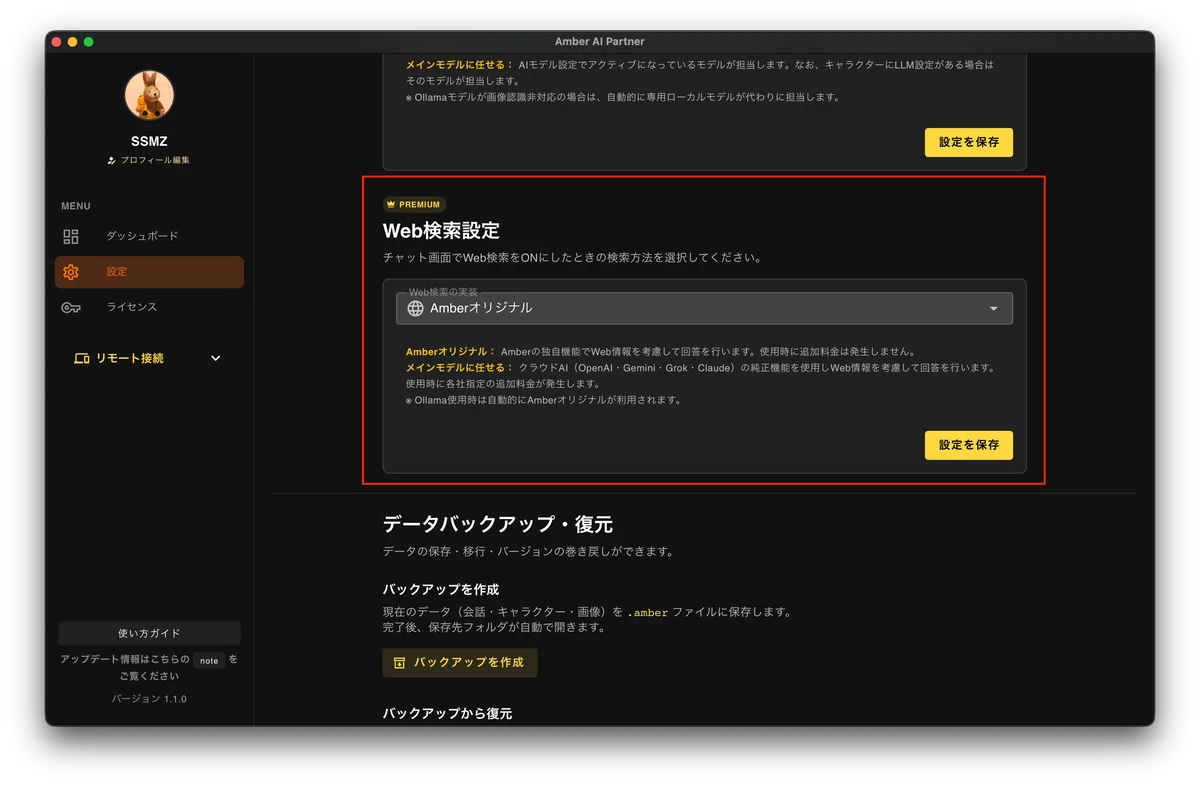Viewport: 1200px width, 786px height.
Task: Follow the note update link
Action: 209,660
